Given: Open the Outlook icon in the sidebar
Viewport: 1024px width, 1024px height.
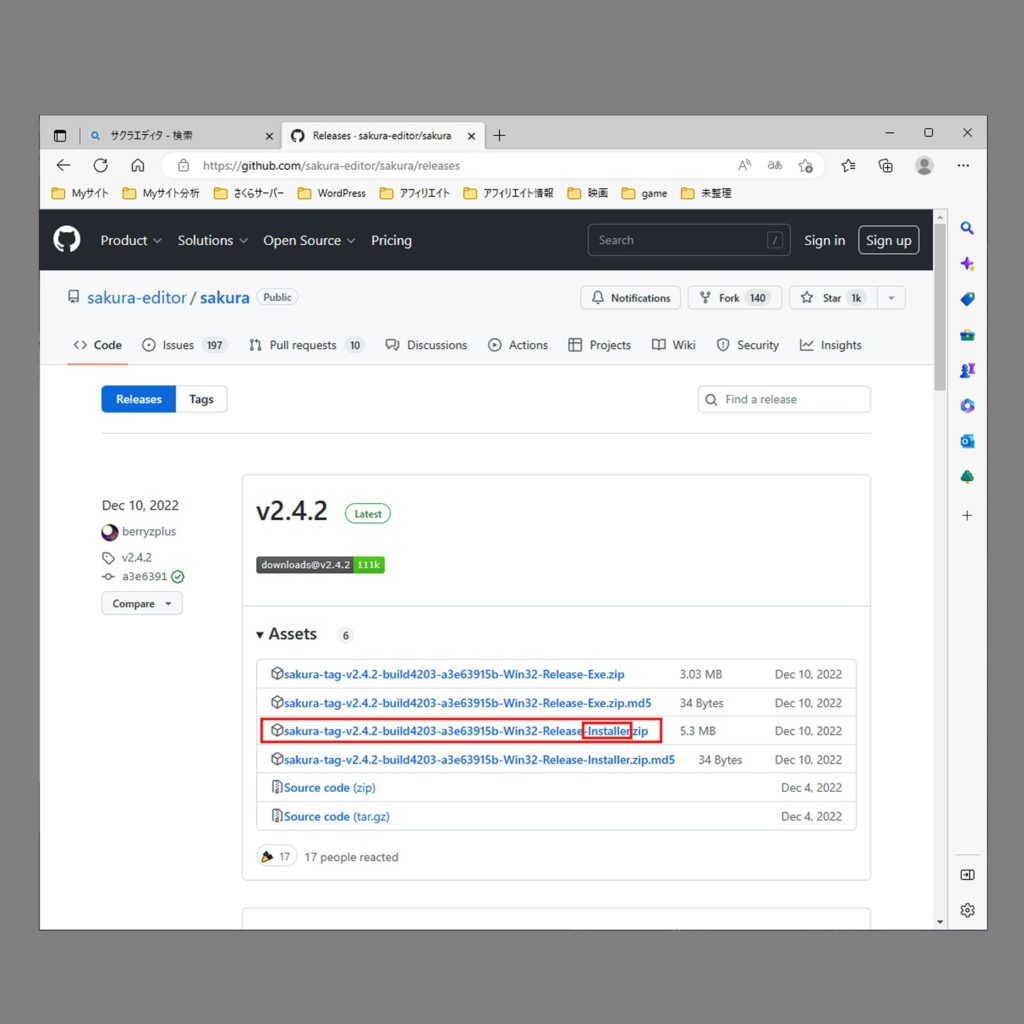Looking at the screenshot, I should click(x=967, y=441).
